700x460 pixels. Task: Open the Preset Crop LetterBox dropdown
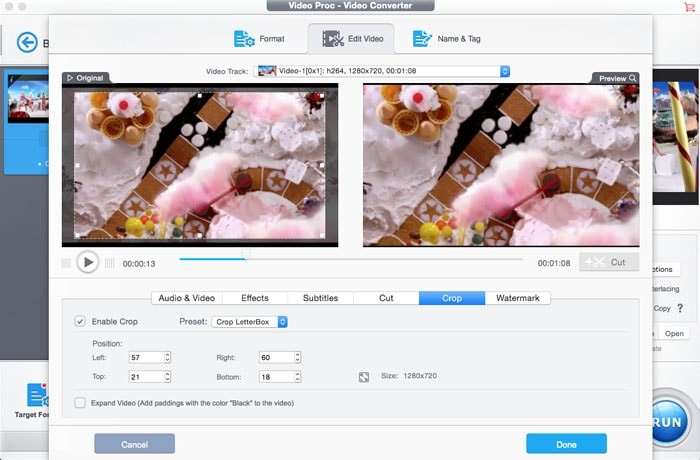click(250, 322)
